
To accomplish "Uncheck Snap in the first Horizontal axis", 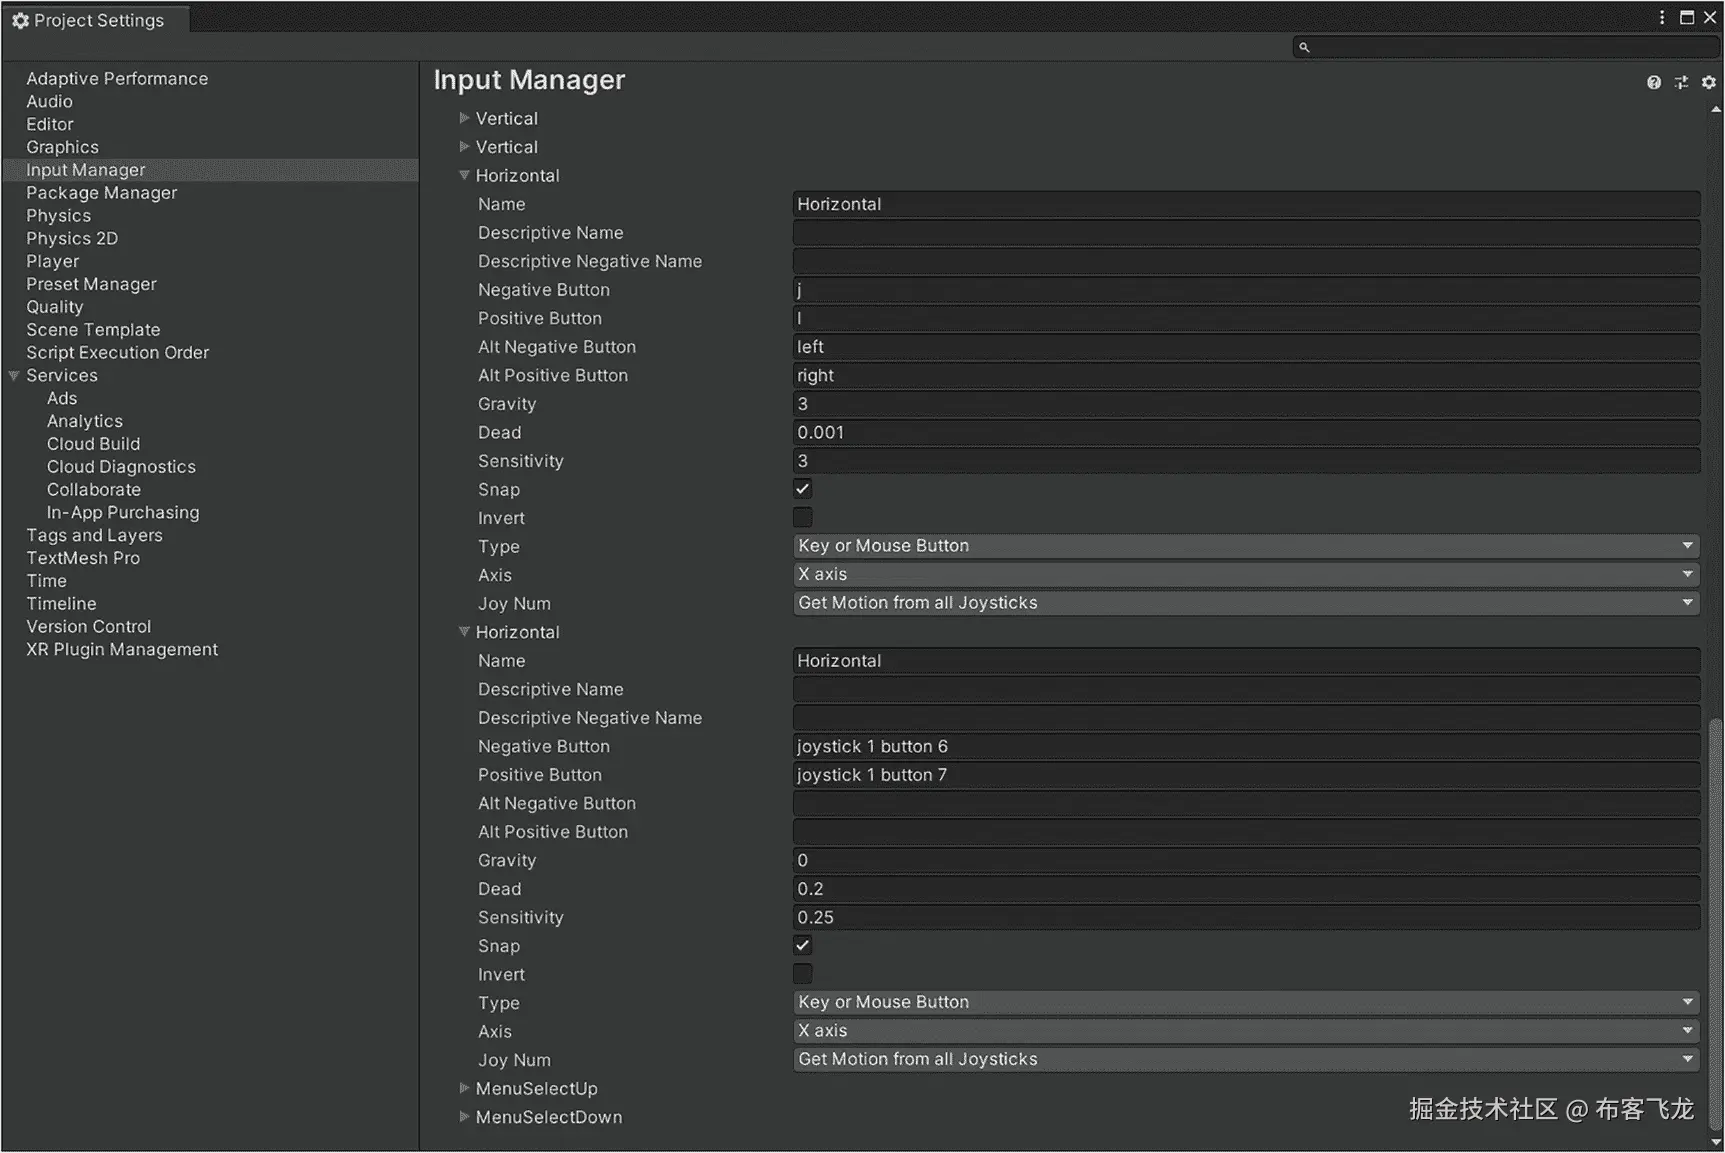I will pyautogui.click(x=803, y=489).
